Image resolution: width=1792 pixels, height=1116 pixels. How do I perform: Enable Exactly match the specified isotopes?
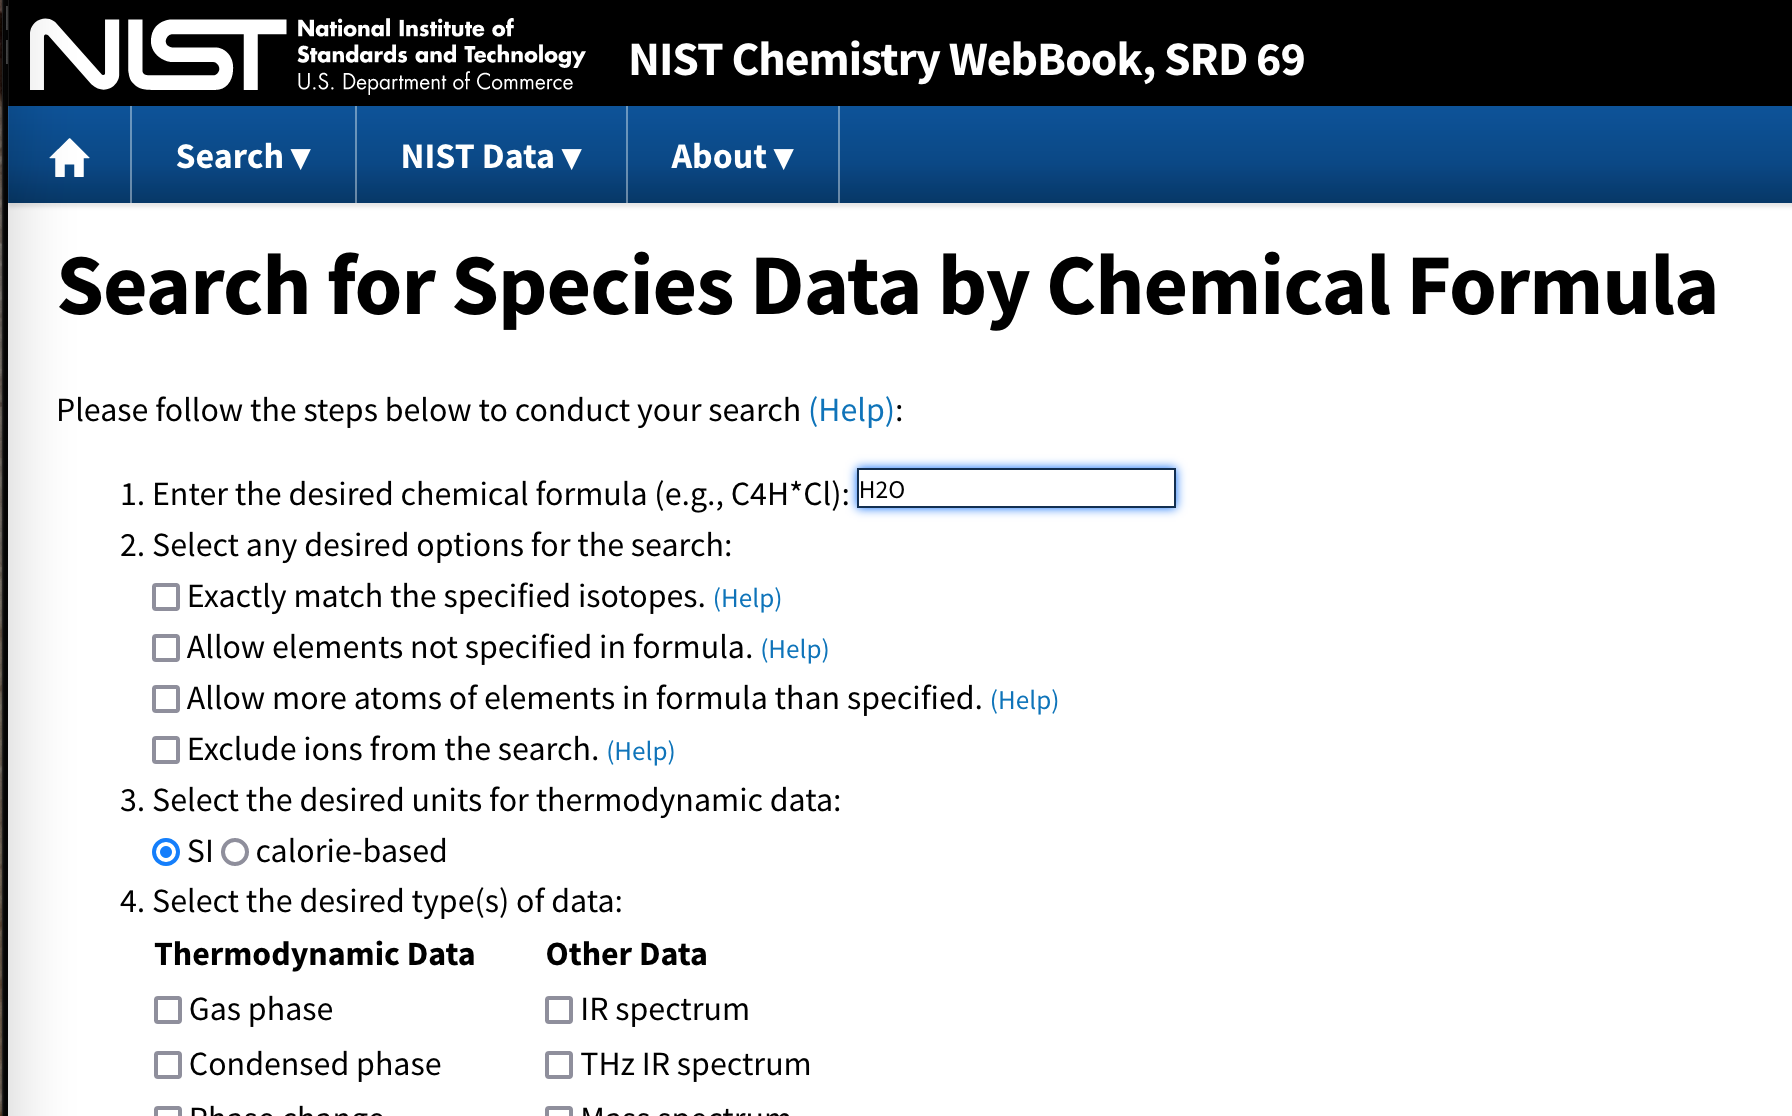[x=166, y=597]
